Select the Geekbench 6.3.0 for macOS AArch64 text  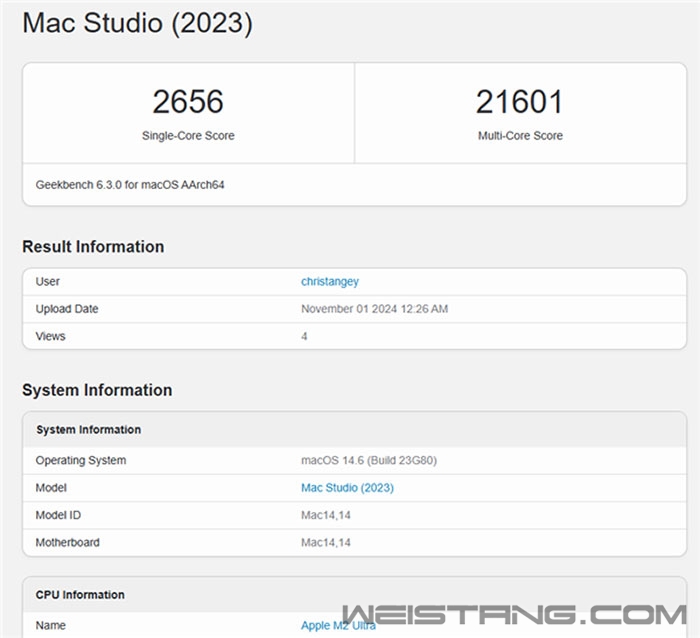click(130, 185)
